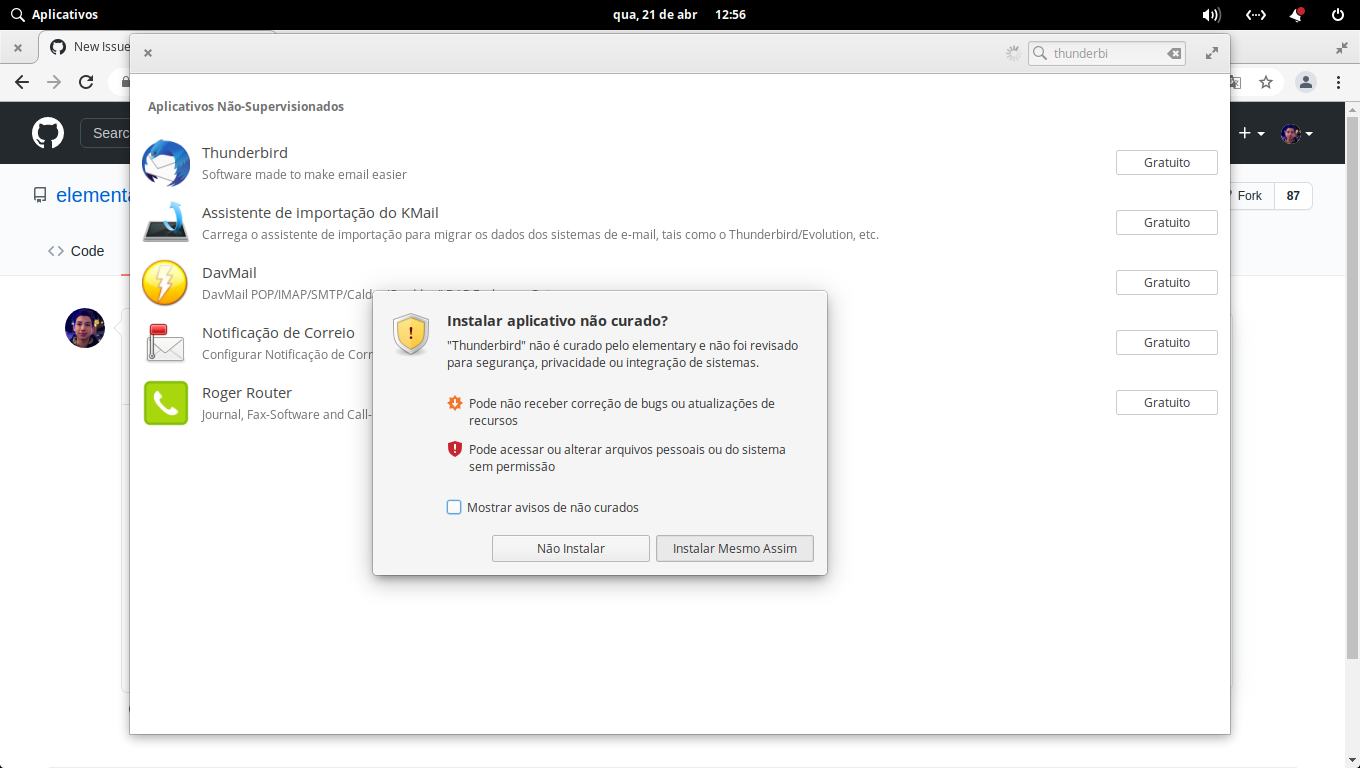The image size is (1360, 768).
Task: Open the browser three-dot menu
Action: (x=1338, y=82)
